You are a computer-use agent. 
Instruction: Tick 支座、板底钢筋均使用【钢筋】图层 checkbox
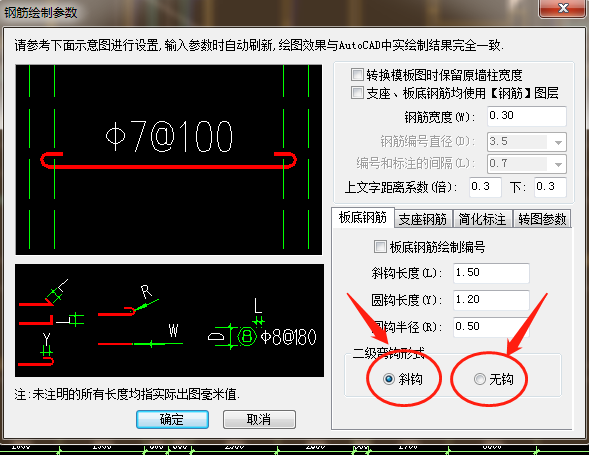(x=357, y=92)
